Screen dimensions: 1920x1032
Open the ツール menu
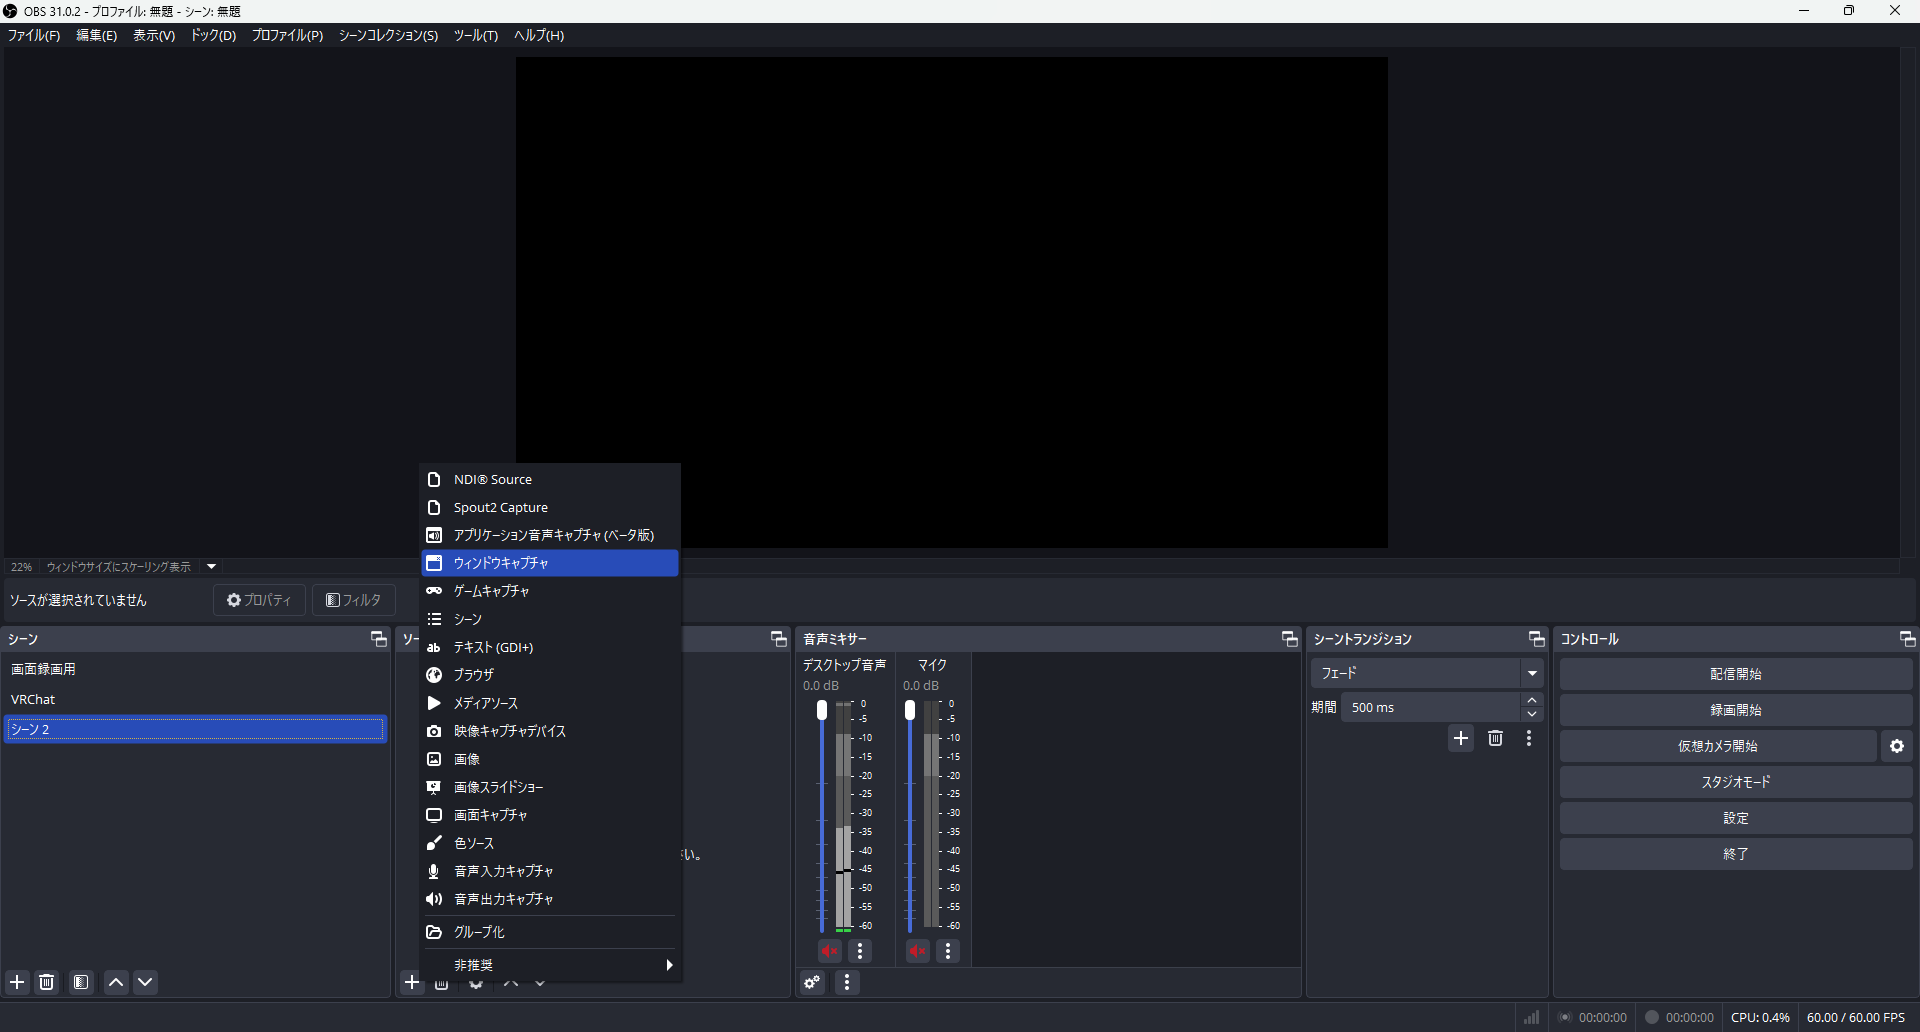476,35
